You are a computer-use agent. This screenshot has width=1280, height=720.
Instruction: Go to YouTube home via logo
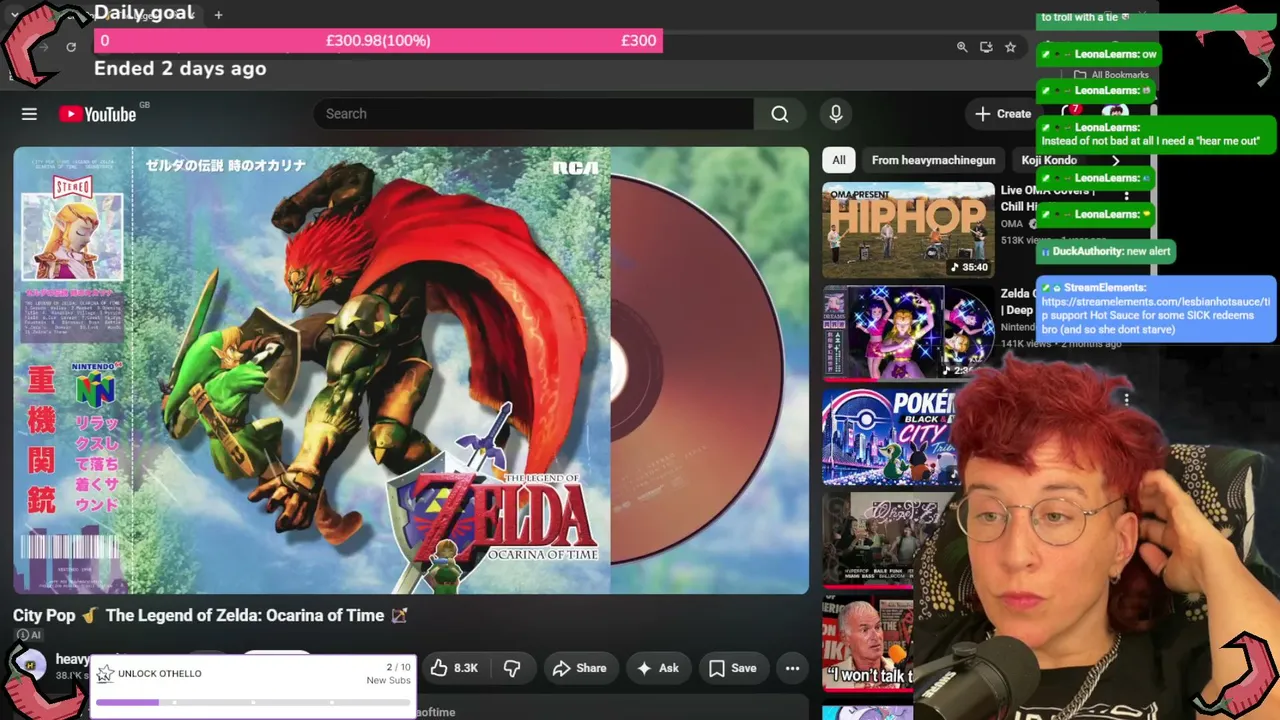98,114
